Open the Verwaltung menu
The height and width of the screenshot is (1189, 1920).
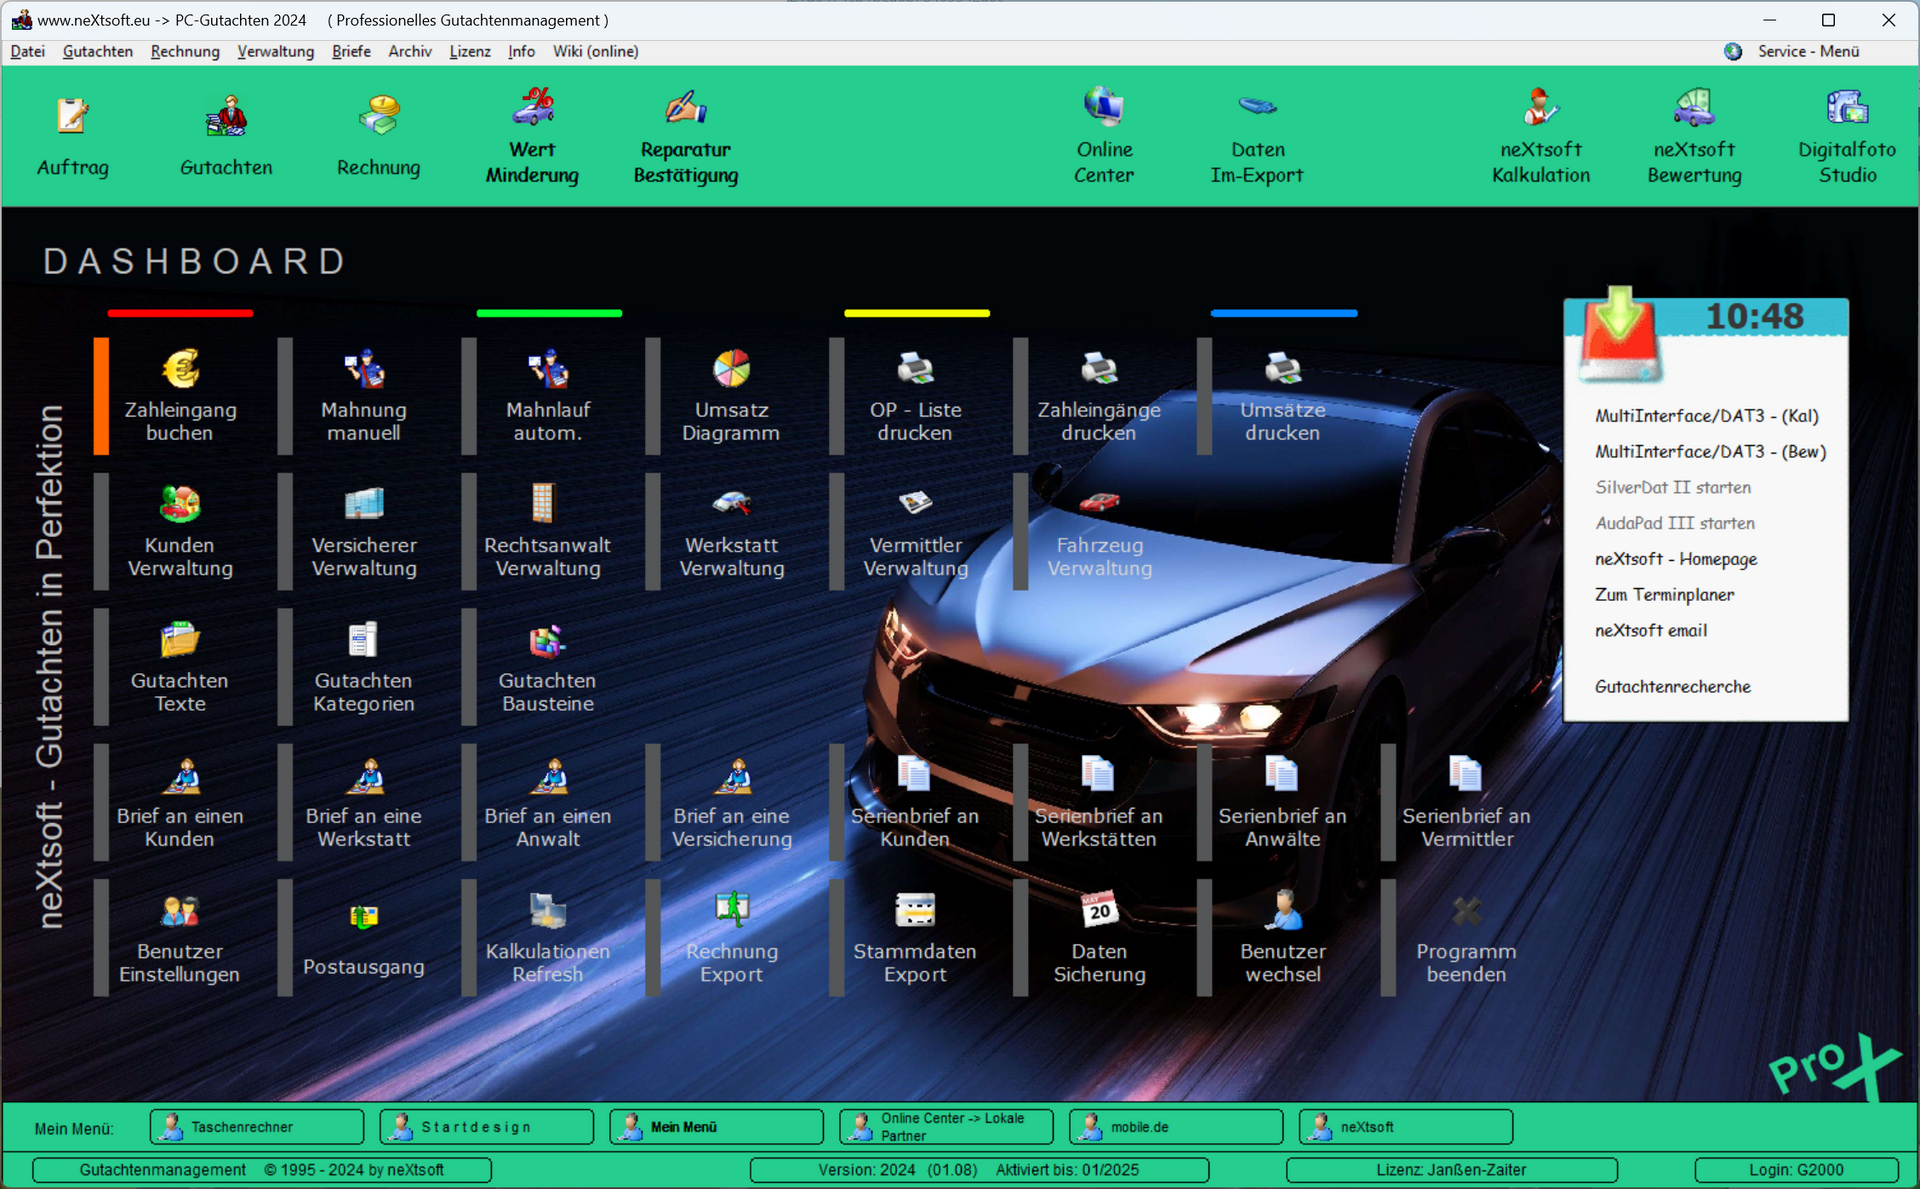pyautogui.click(x=275, y=51)
